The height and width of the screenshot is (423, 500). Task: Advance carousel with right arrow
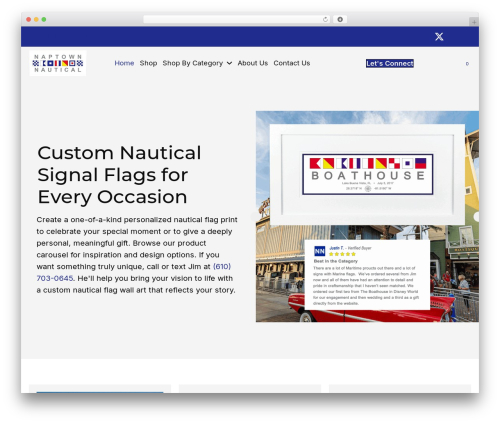pyautogui.click(x=476, y=217)
